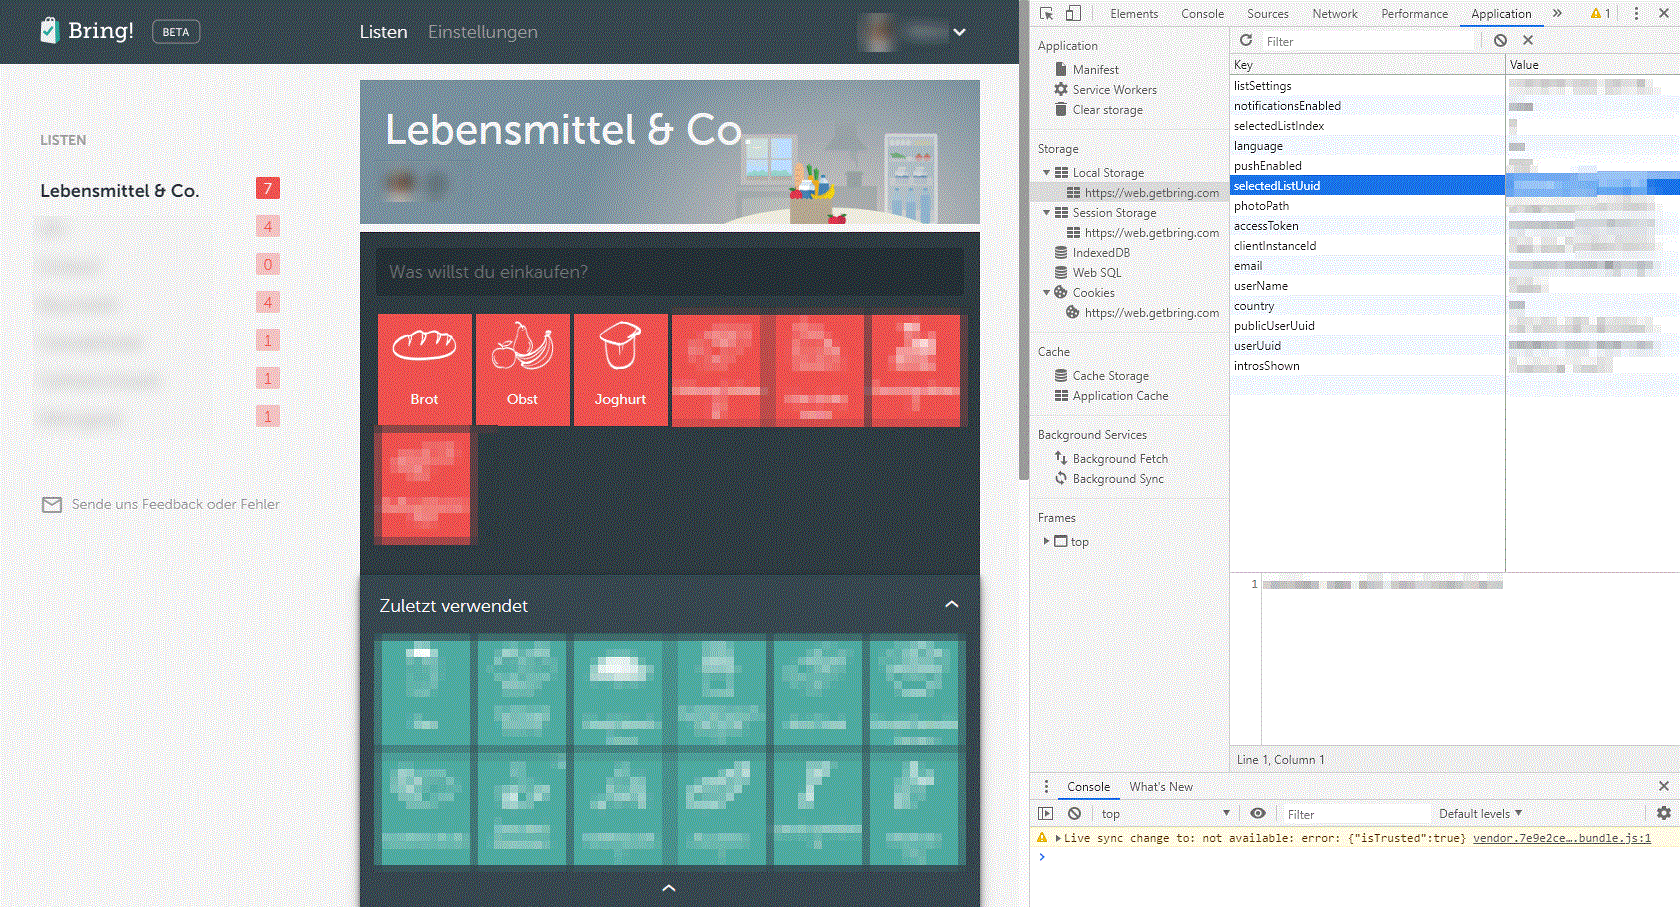Collapse the Zuletzt verwendet section
Screen dimensions: 1680x907
[951, 605]
